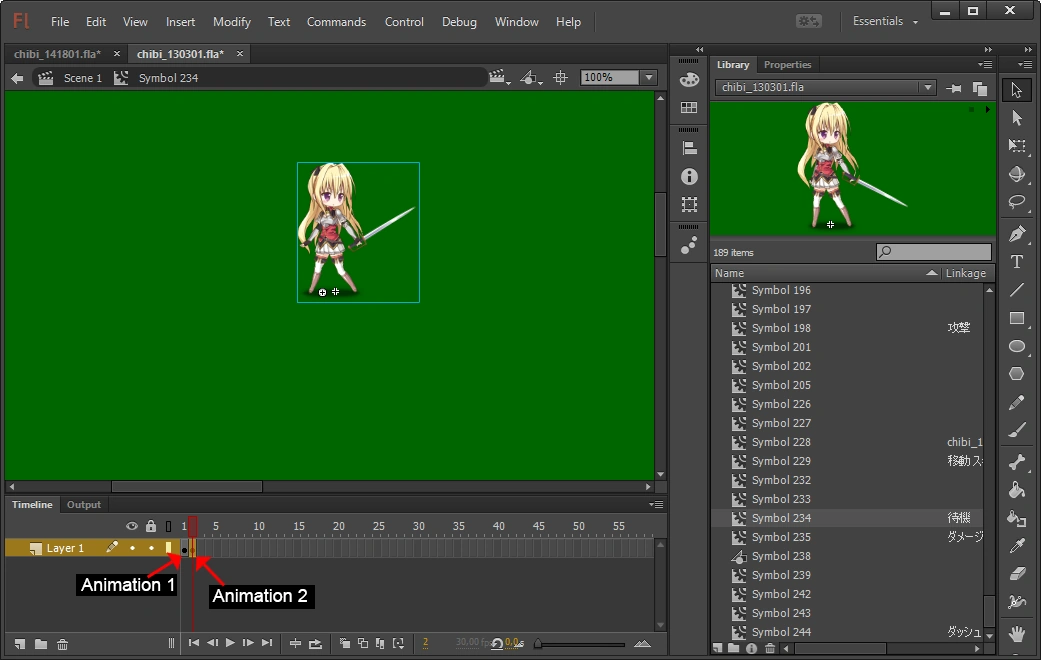Open the Modify menu
The height and width of the screenshot is (660, 1041).
coord(232,22)
